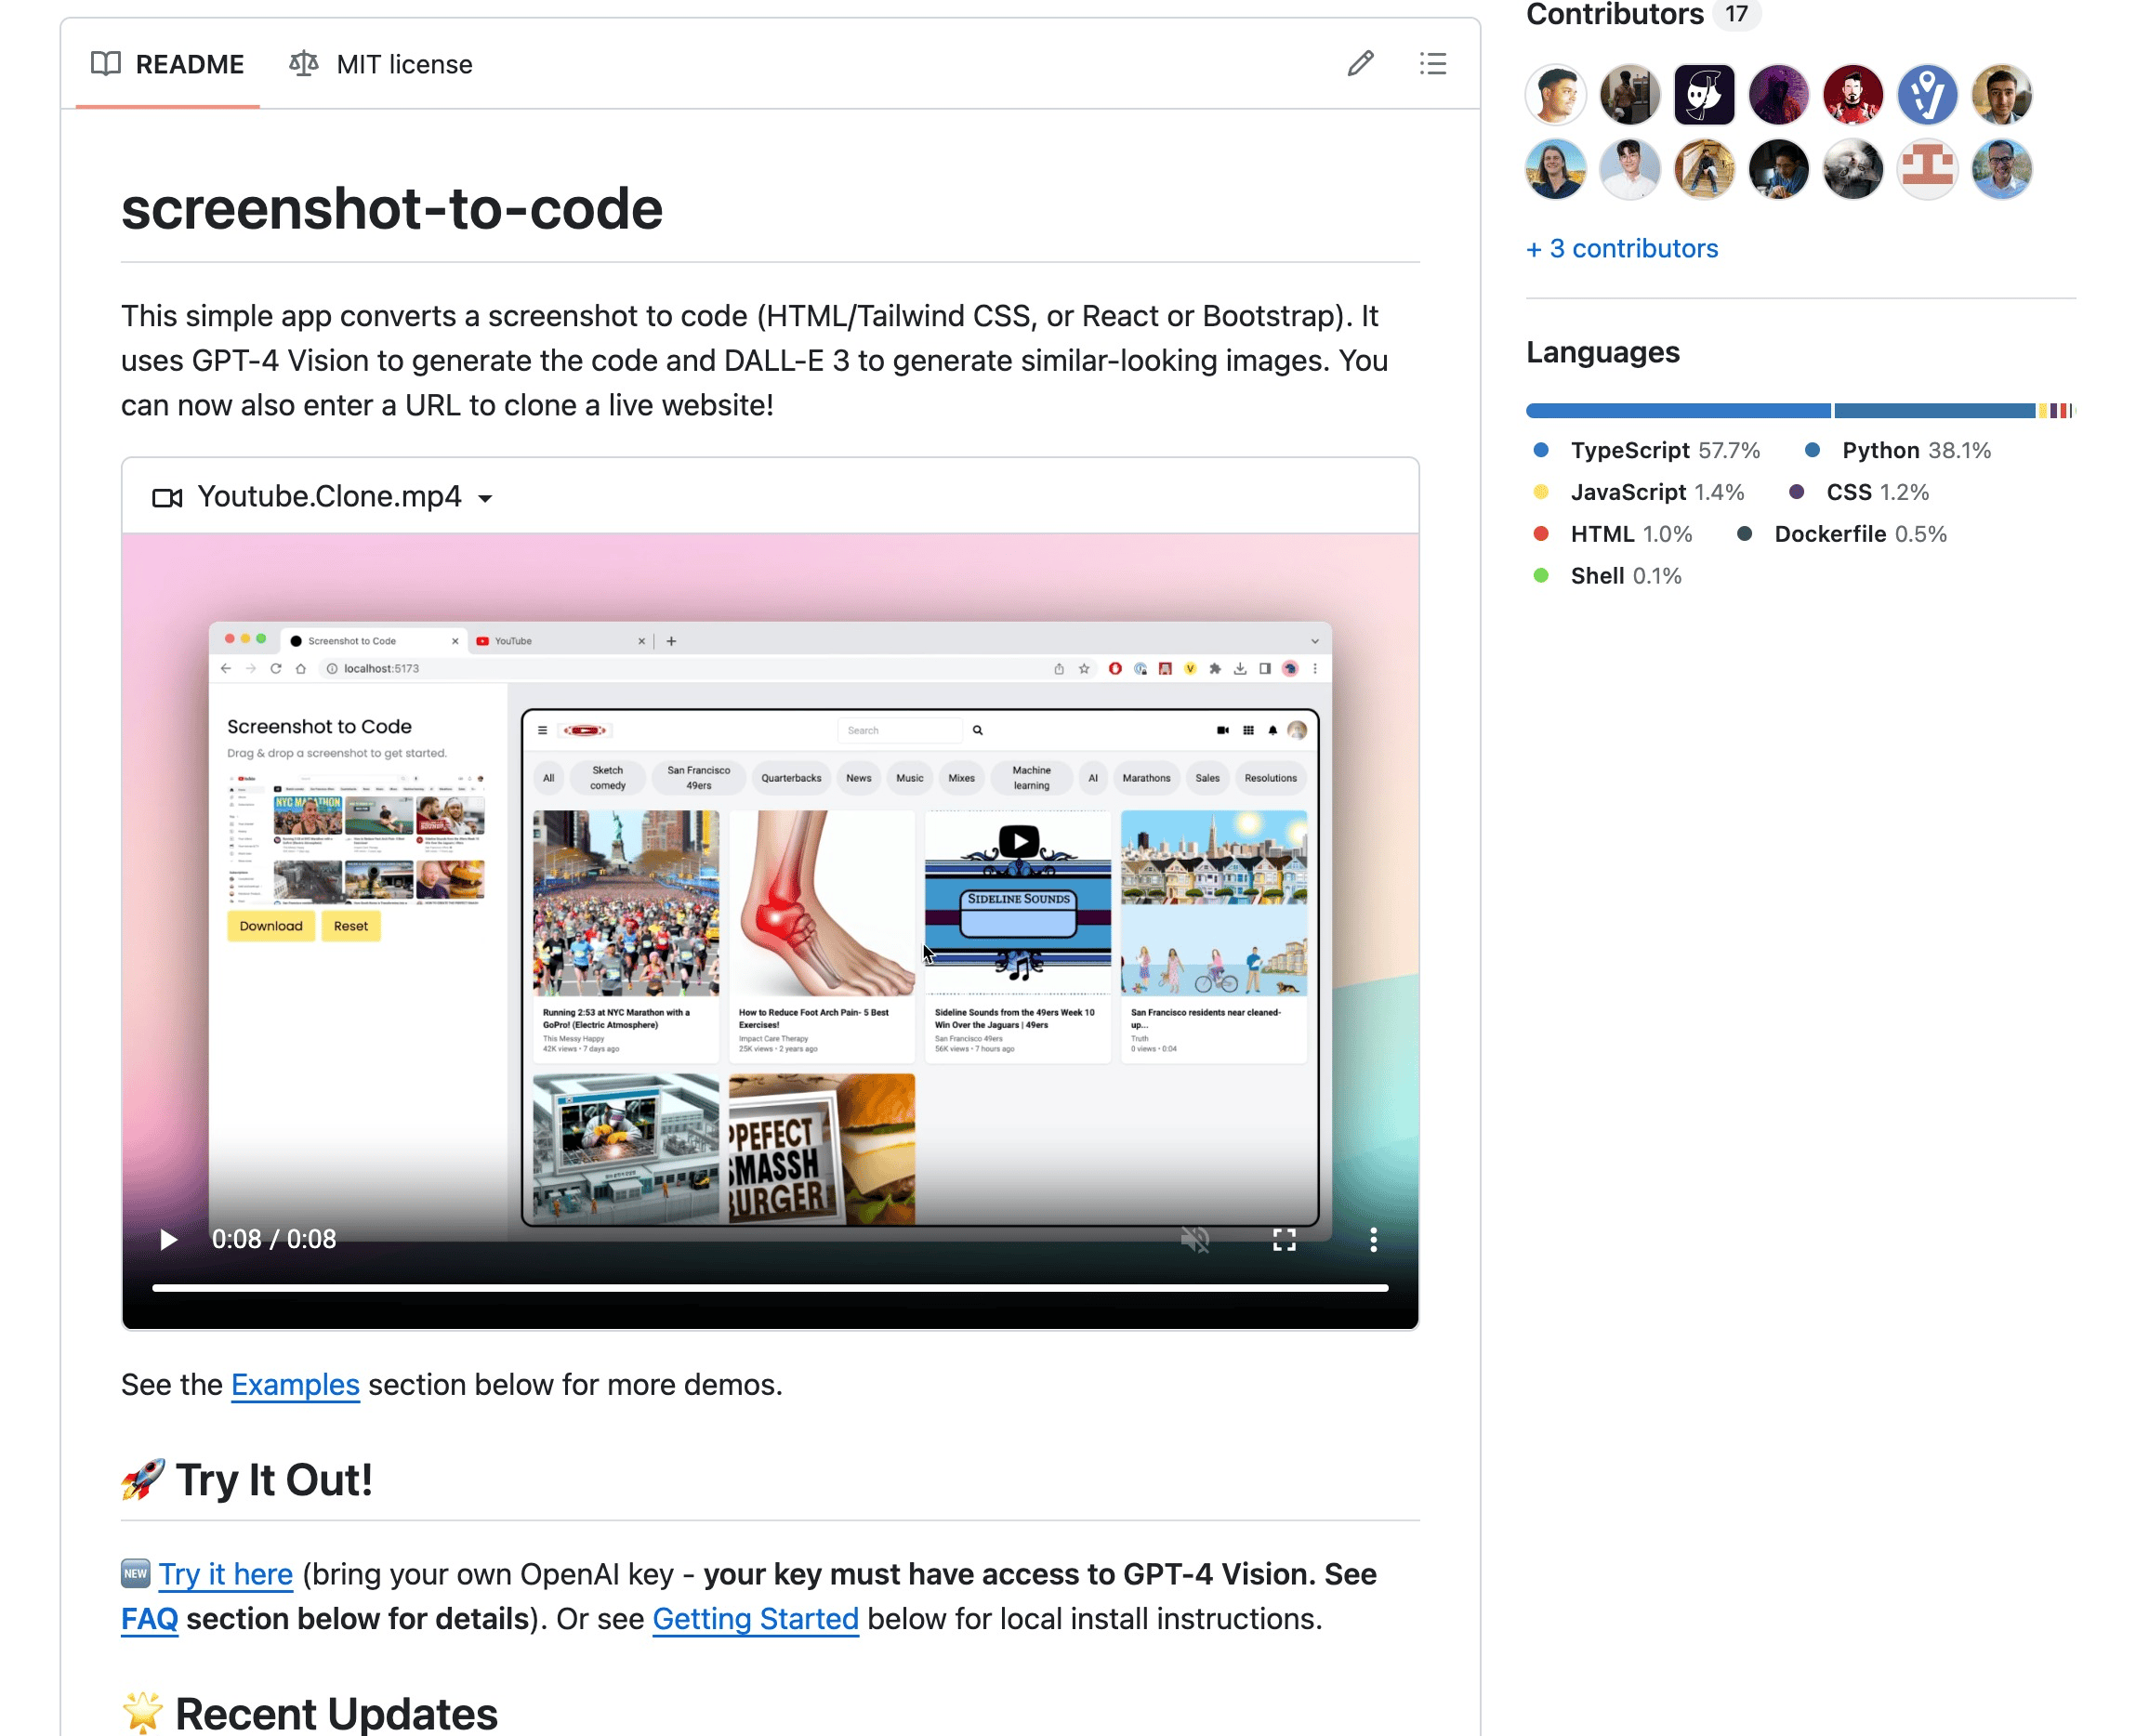Screen dimensions: 2136x1736
Task: Click the video camera icon beside Youtube.Clone.mp4
Action: [167, 497]
